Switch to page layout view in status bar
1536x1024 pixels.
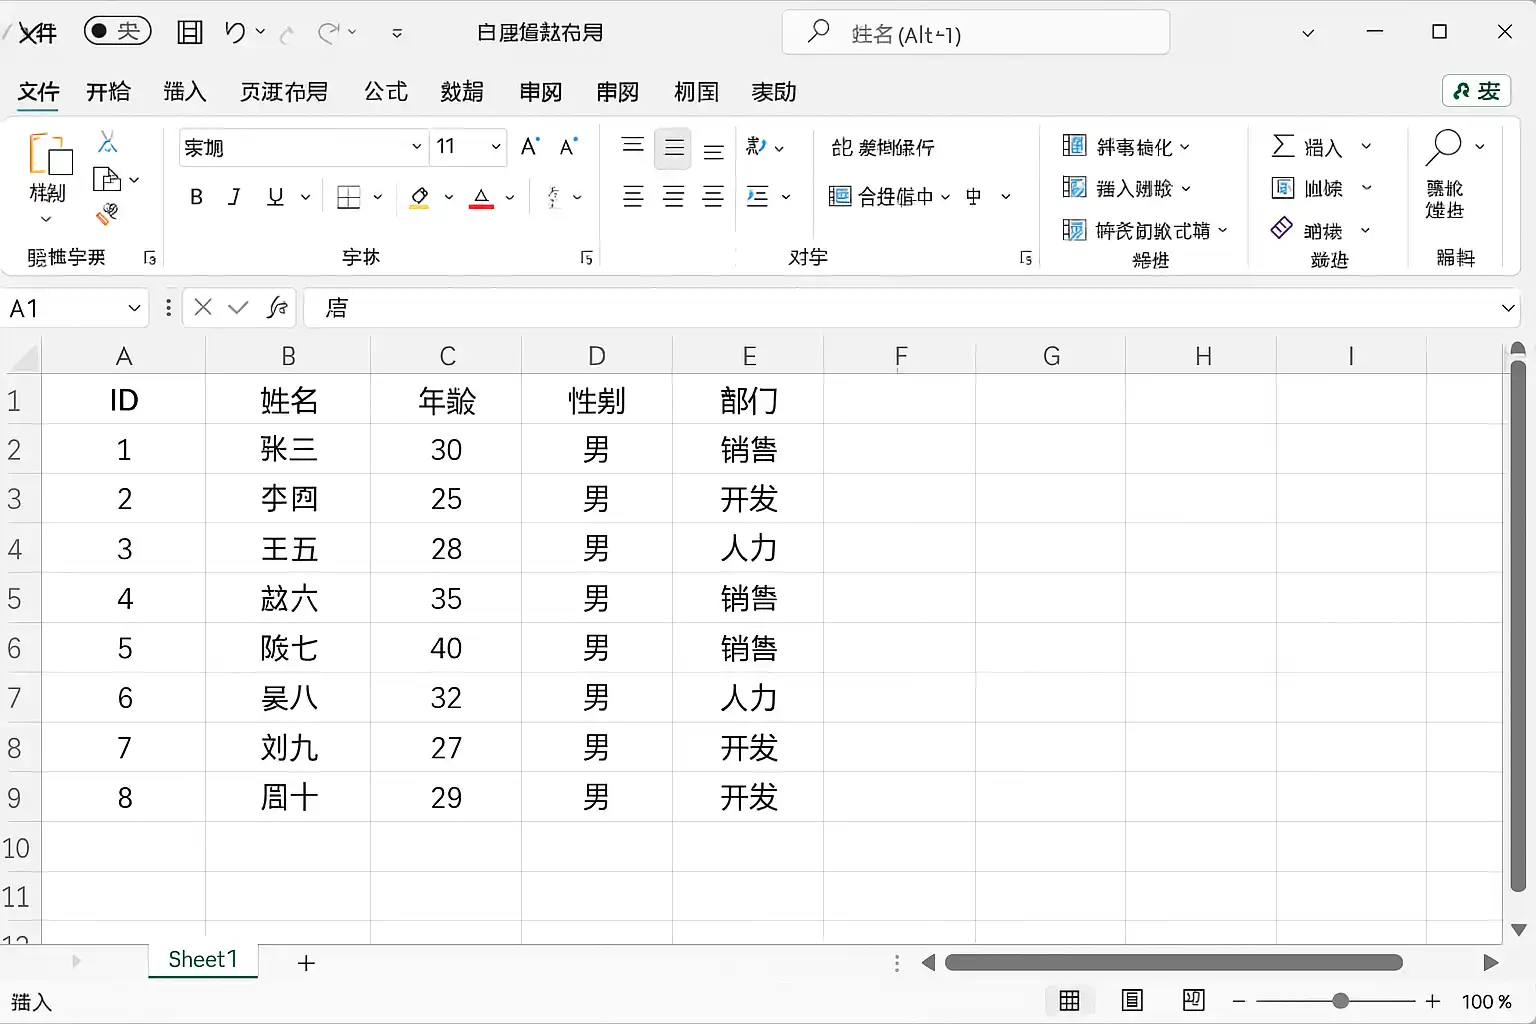pos(1132,1001)
